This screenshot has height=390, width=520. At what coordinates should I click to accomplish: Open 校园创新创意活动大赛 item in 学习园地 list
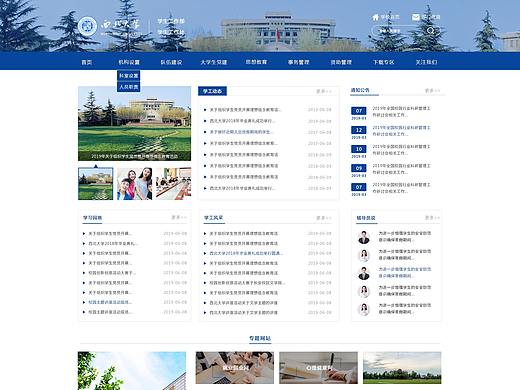tap(112, 273)
